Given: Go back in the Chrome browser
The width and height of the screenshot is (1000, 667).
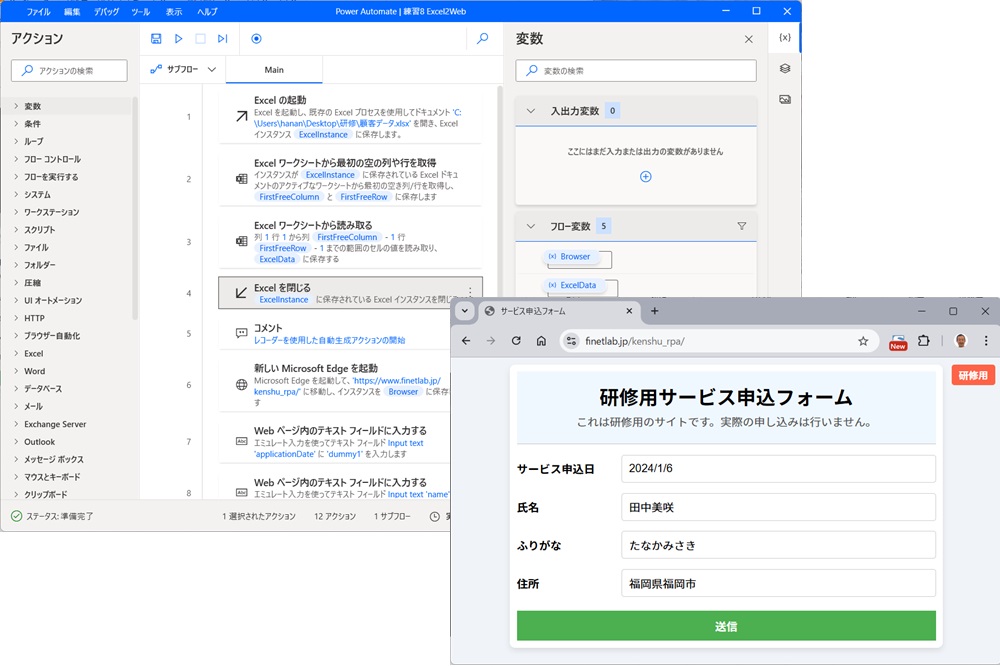Looking at the screenshot, I should click(x=466, y=341).
